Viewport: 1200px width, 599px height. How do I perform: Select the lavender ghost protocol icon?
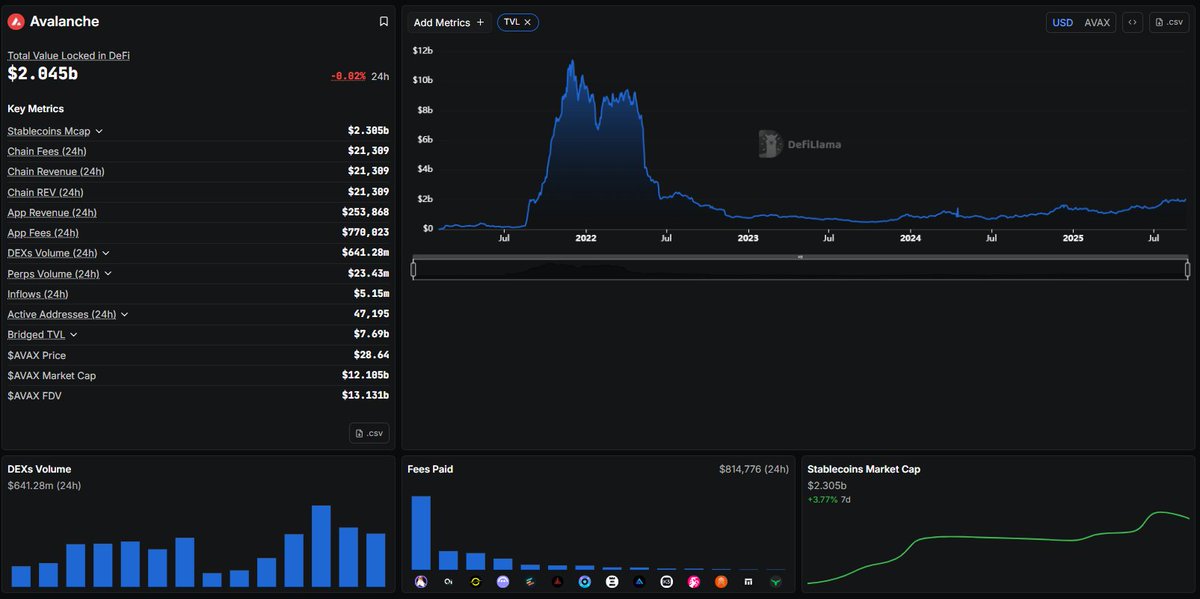(x=503, y=581)
